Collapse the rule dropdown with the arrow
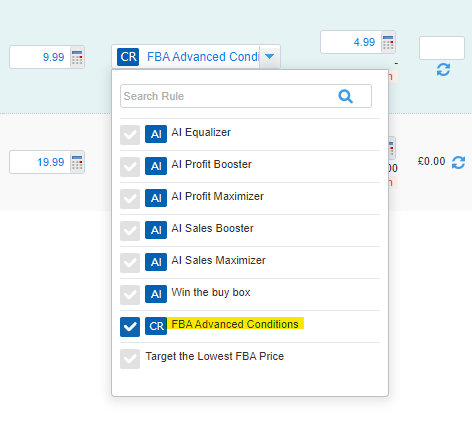 pos(270,57)
